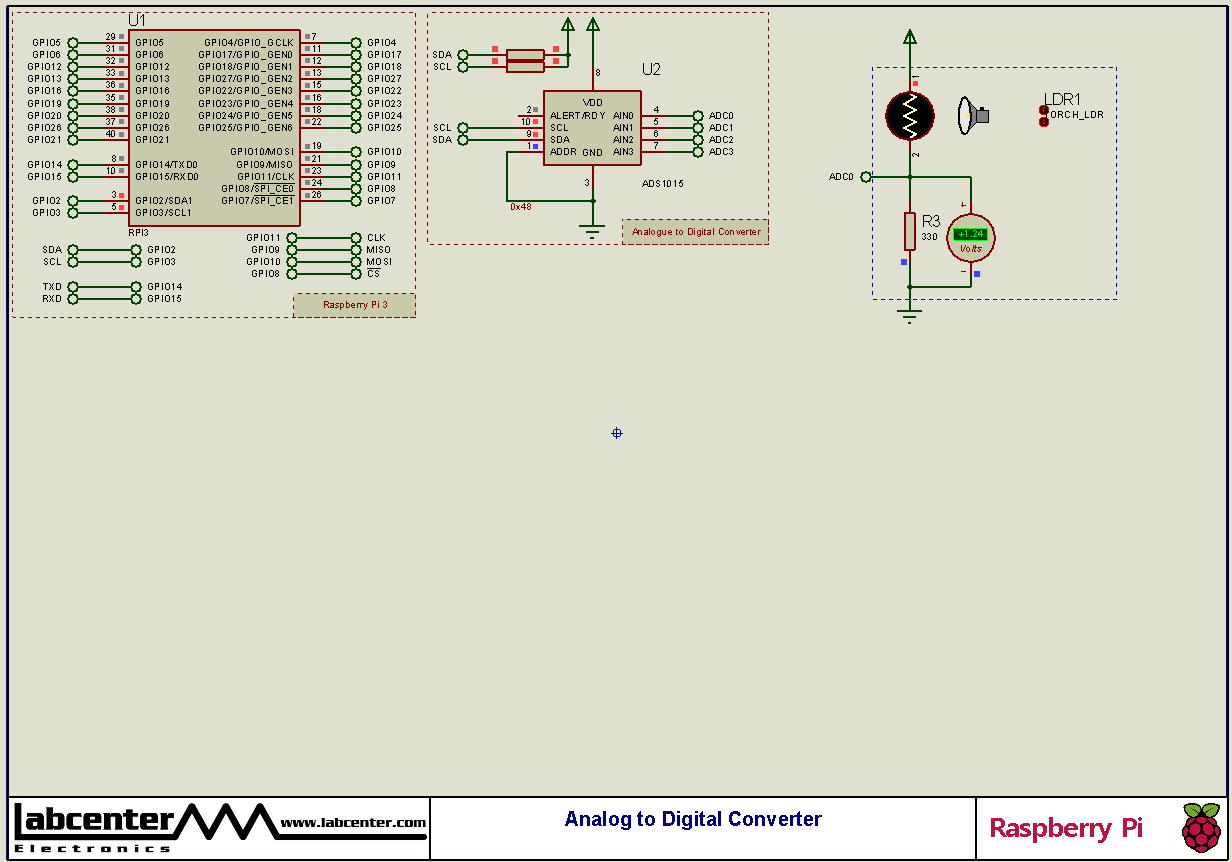Select the ADS1015 chip U2
This screenshot has width=1232, height=862.
tap(592, 126)
